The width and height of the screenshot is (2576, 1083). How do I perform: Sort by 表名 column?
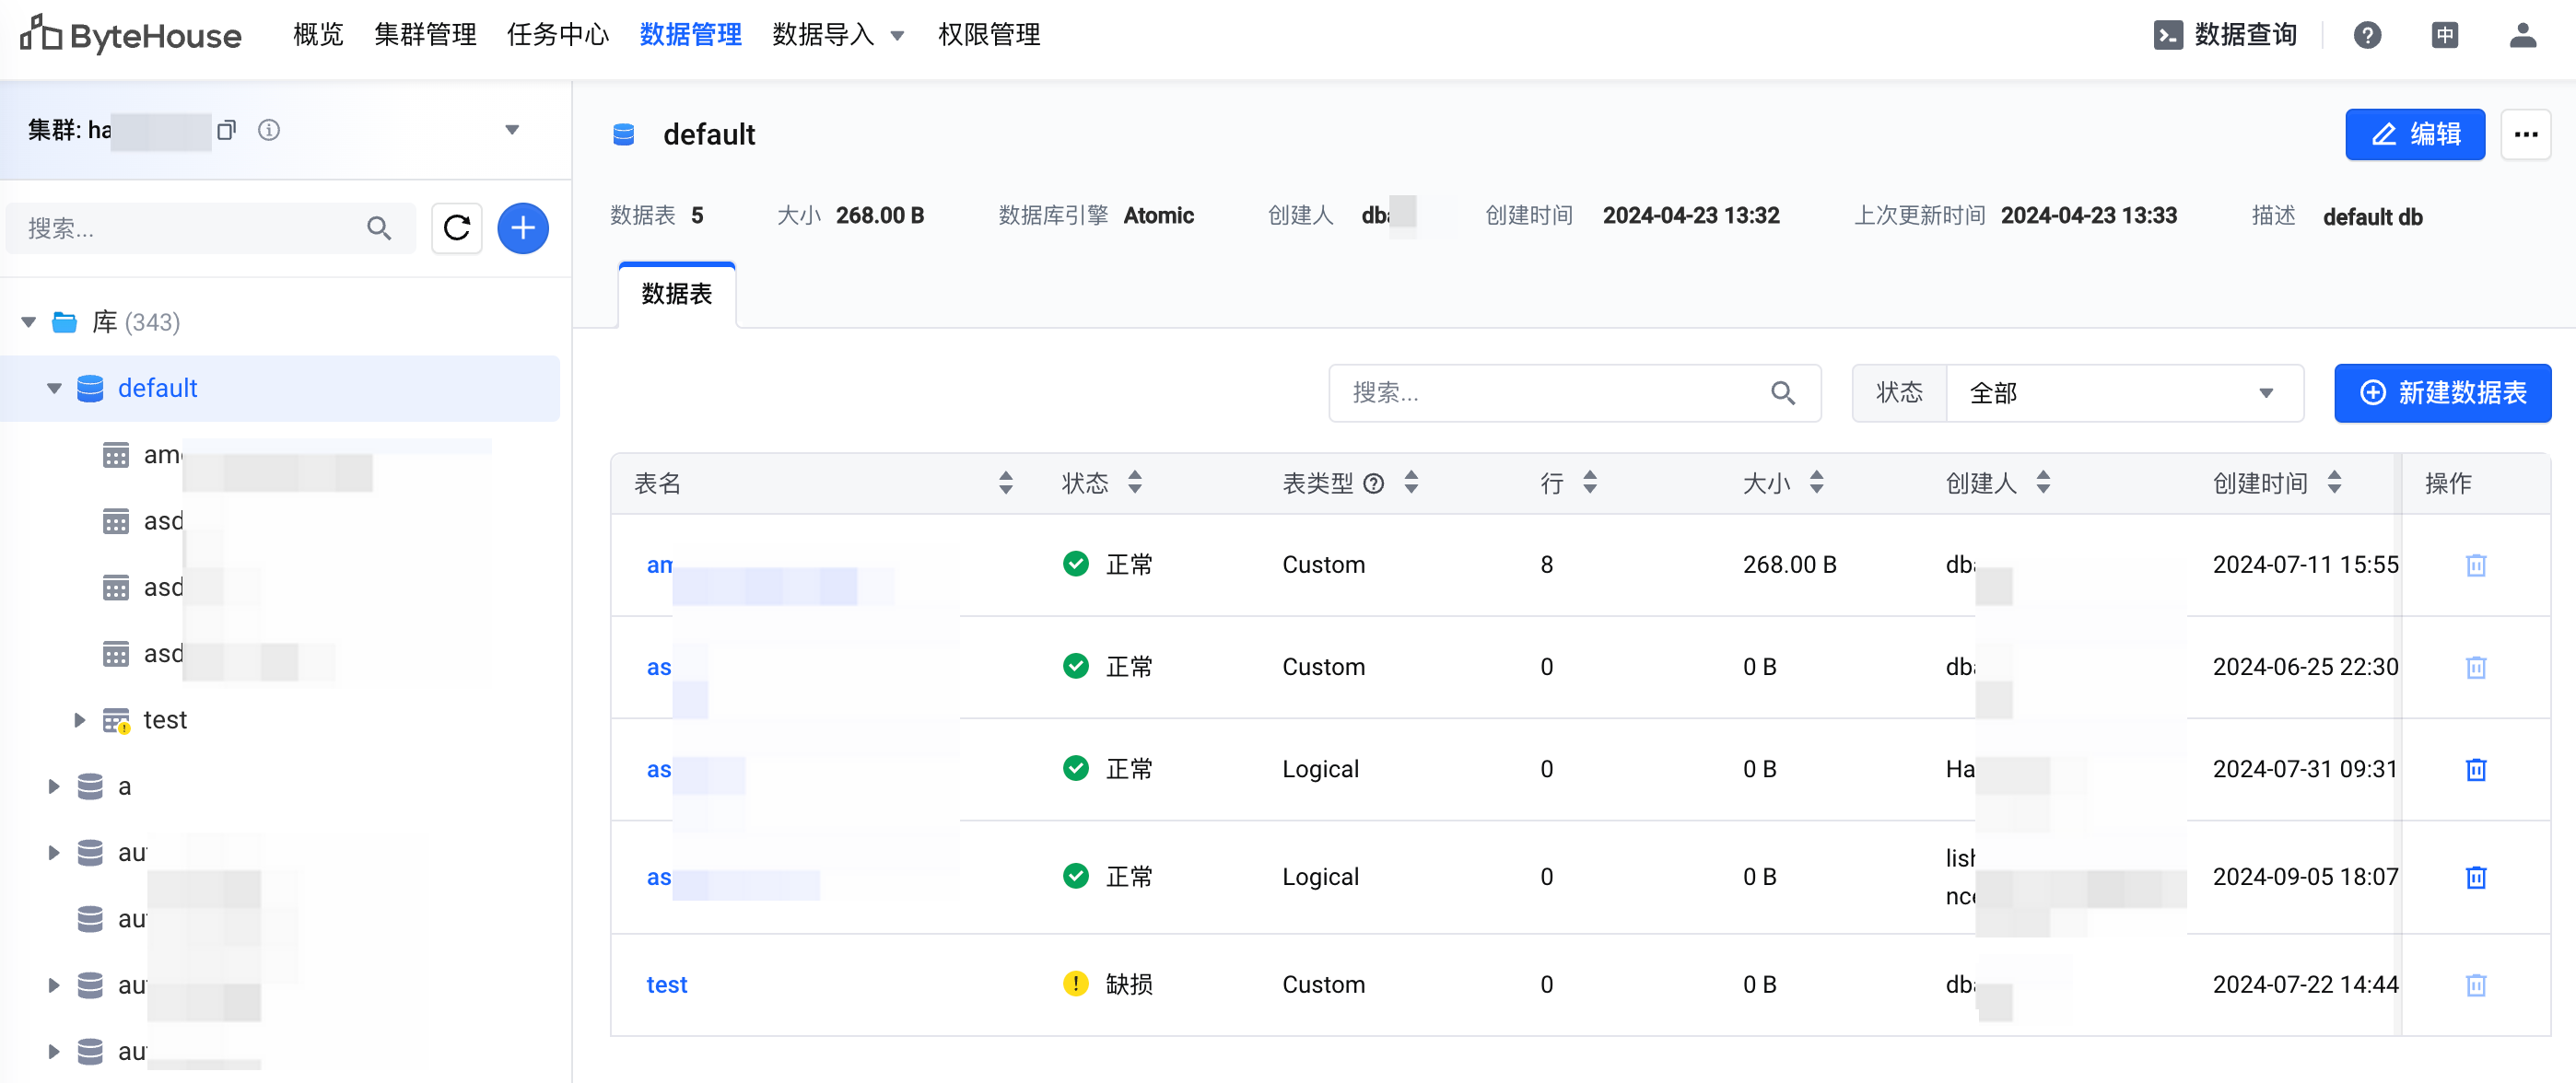point(1006,483)
